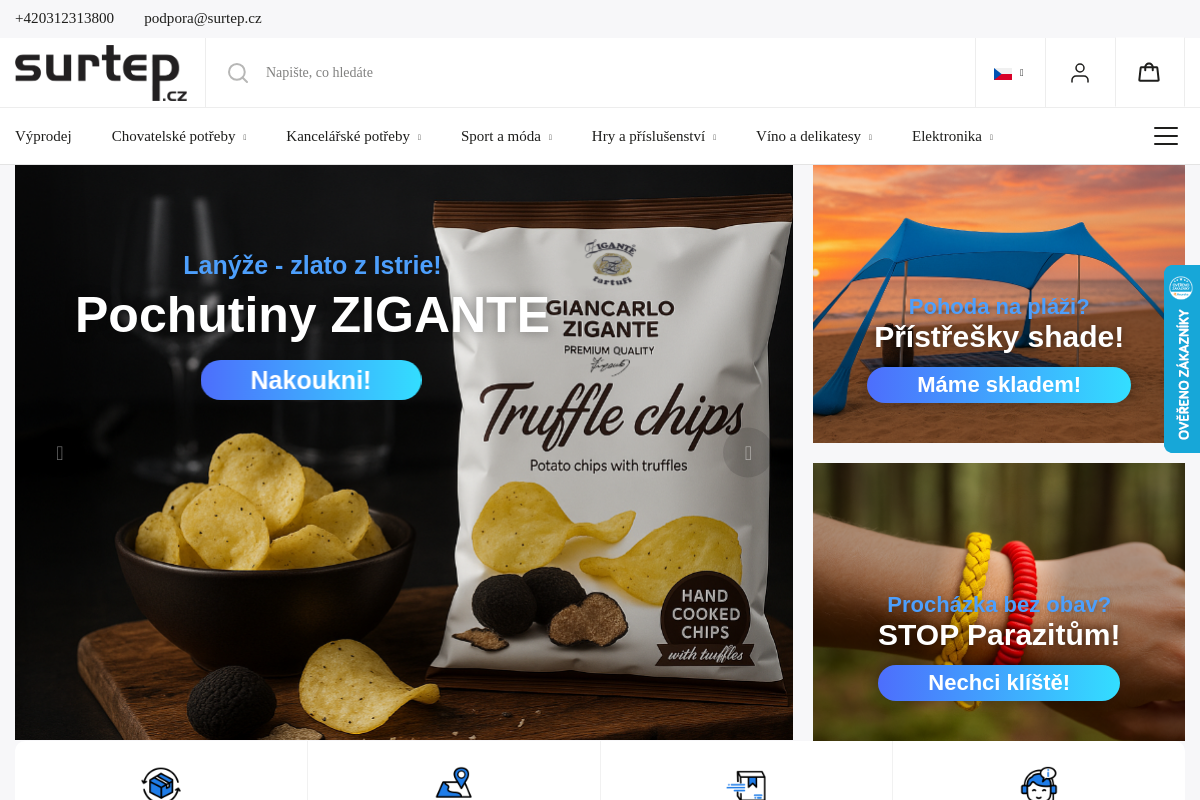Open the hamburger menu icon
The width and height of the screenshot is (1200, 800).
[1166, 136]
